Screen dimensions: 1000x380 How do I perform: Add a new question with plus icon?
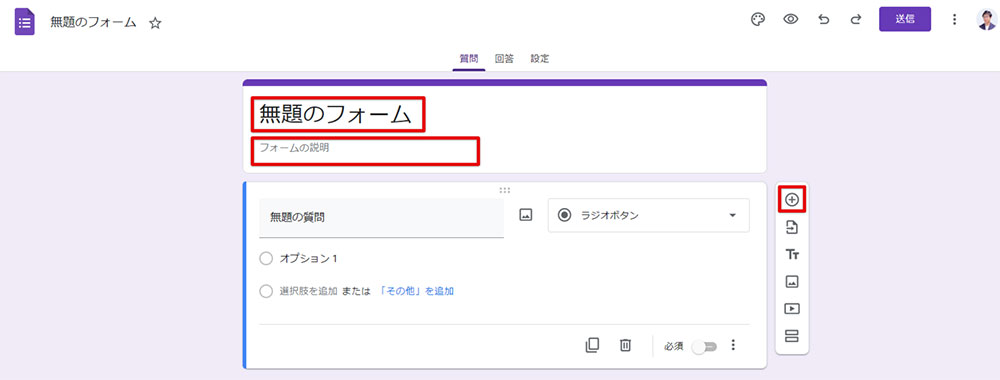click(791, 200)
